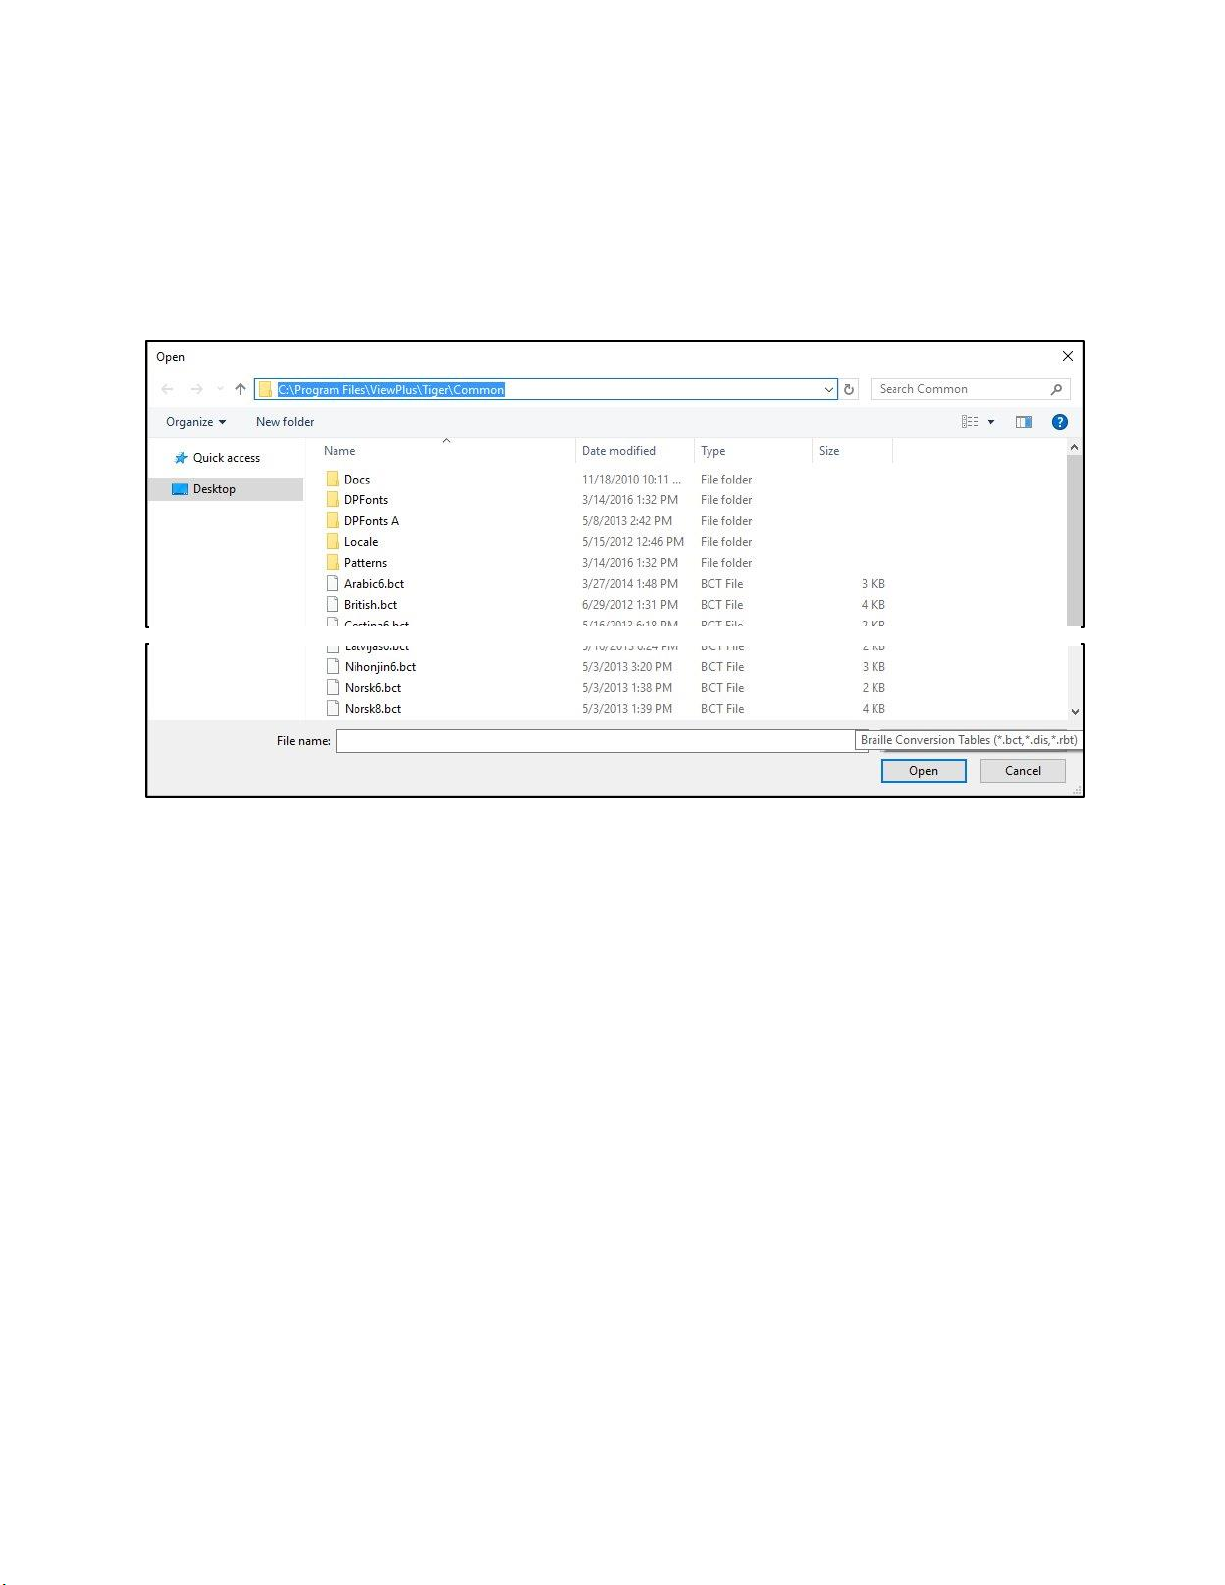Open recent locations dropdown arrow

click(x=220, y=389)
